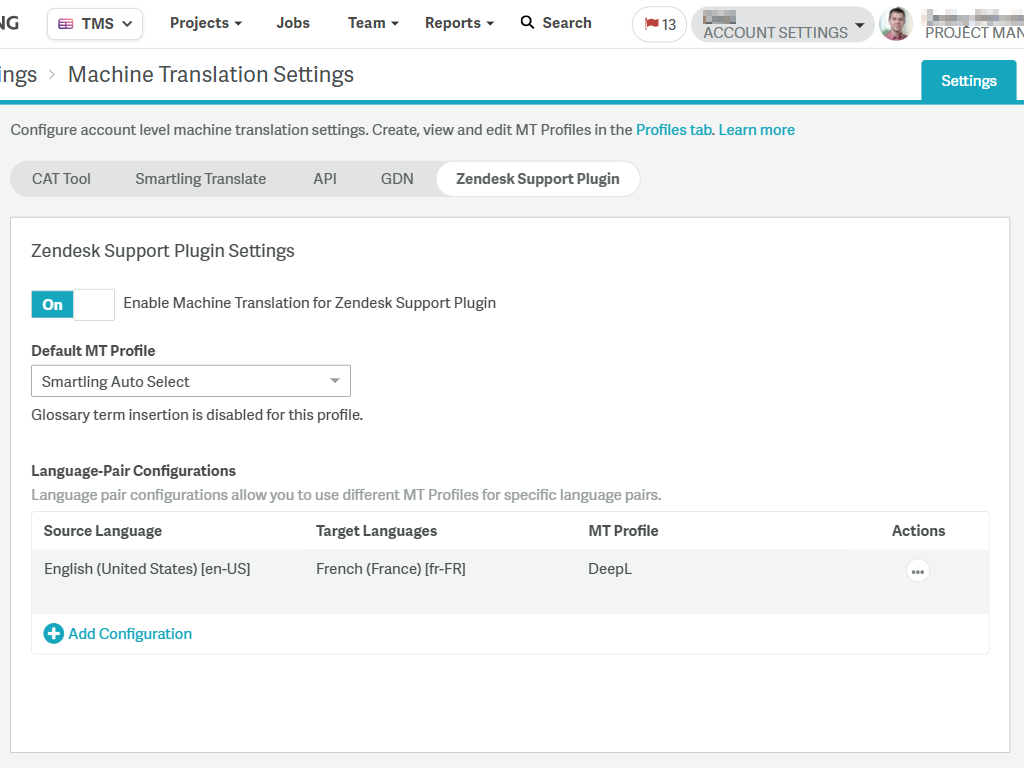
Task: Switch to the GDN tab
Action: tap(397, 178)
